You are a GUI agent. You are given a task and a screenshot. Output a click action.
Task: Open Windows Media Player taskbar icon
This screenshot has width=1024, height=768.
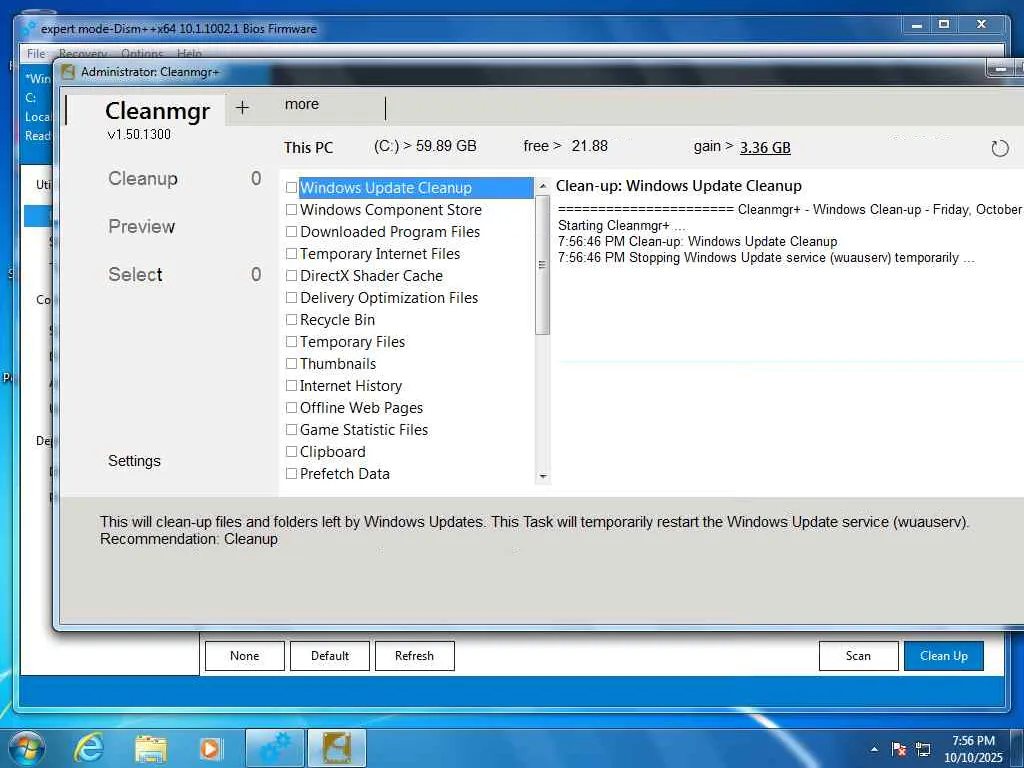click(210, 748)
